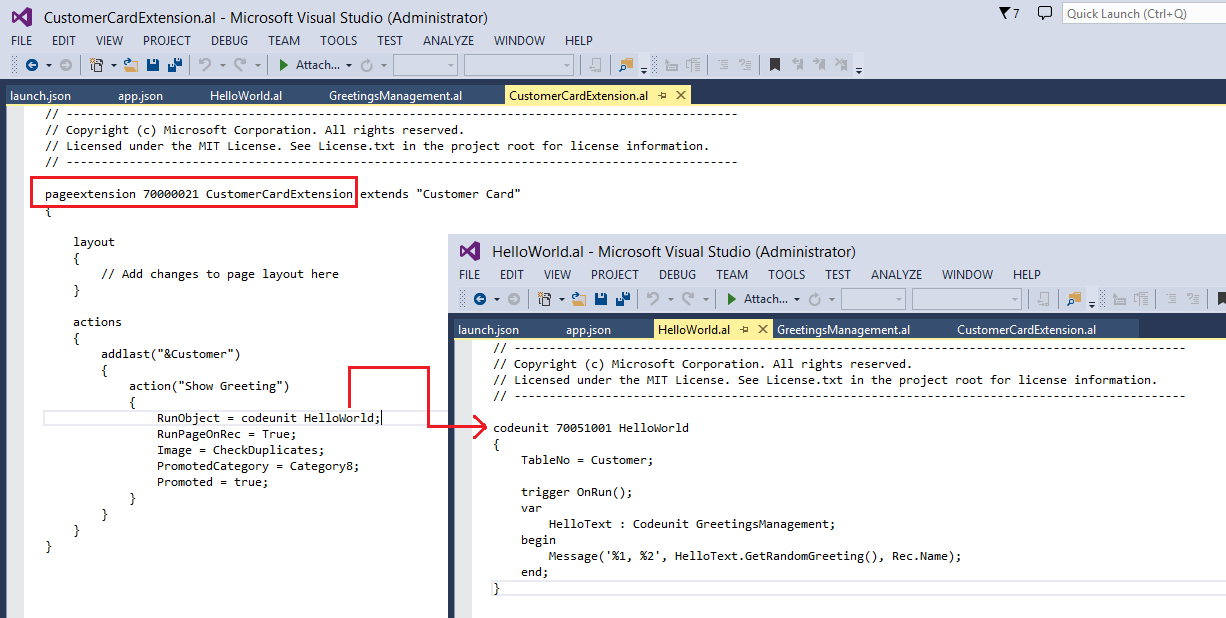
Task: Click the Save icon in HelloWorld.al window toolbar
Action: tap(601, 299)
